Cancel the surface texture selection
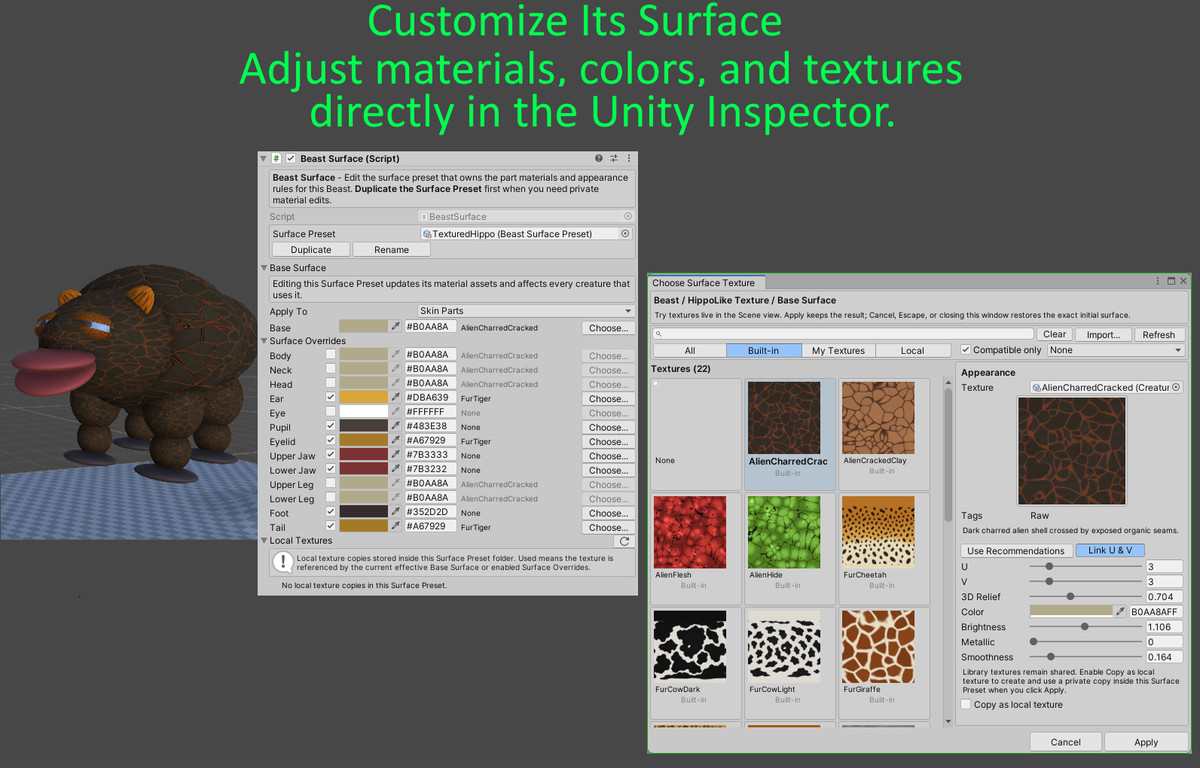The height and width of the screenshot is (768, 1200). (x=1066, y=742)
